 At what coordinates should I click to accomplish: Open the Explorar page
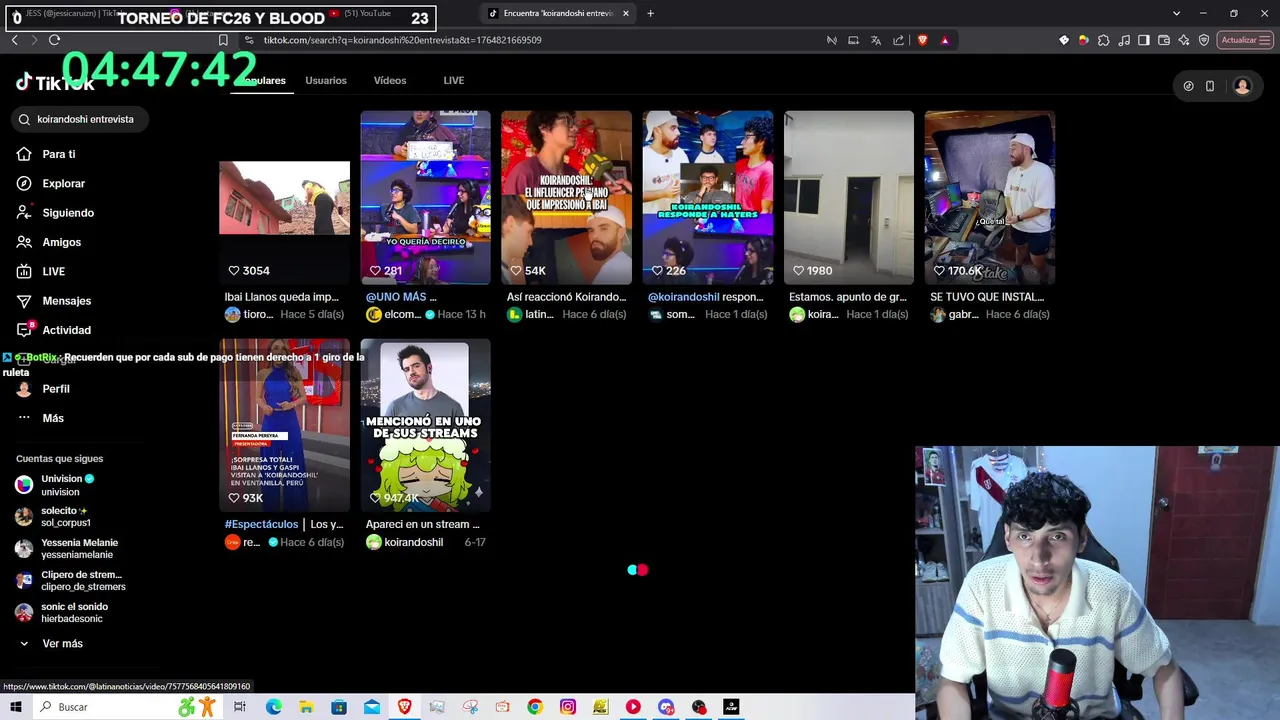coord(51,183)
